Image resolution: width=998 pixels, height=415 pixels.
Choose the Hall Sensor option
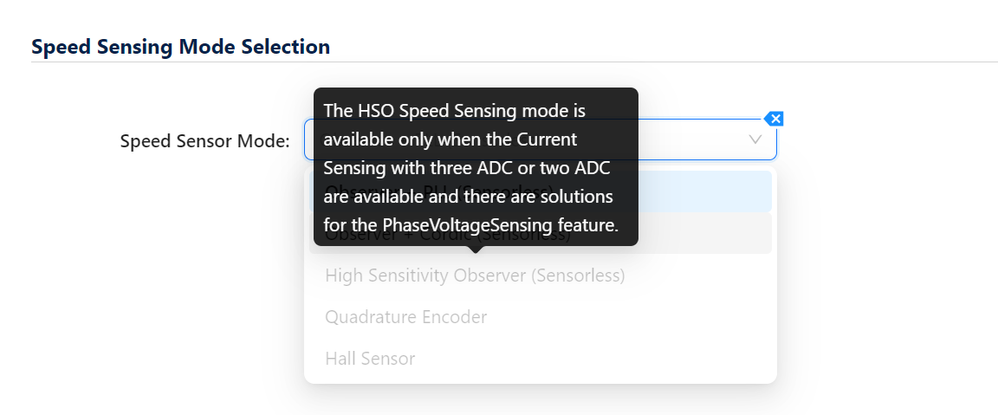370,358
